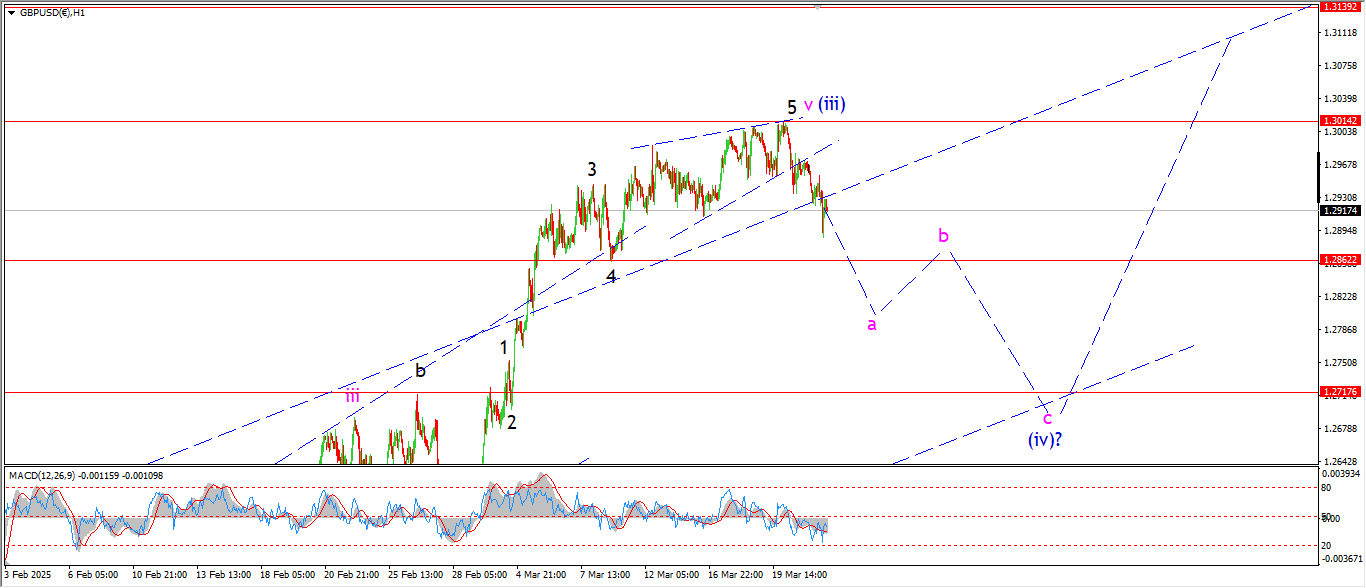The image size is (1366, 588).
Task: Click the black wave label 2
Action: point(512,422)
